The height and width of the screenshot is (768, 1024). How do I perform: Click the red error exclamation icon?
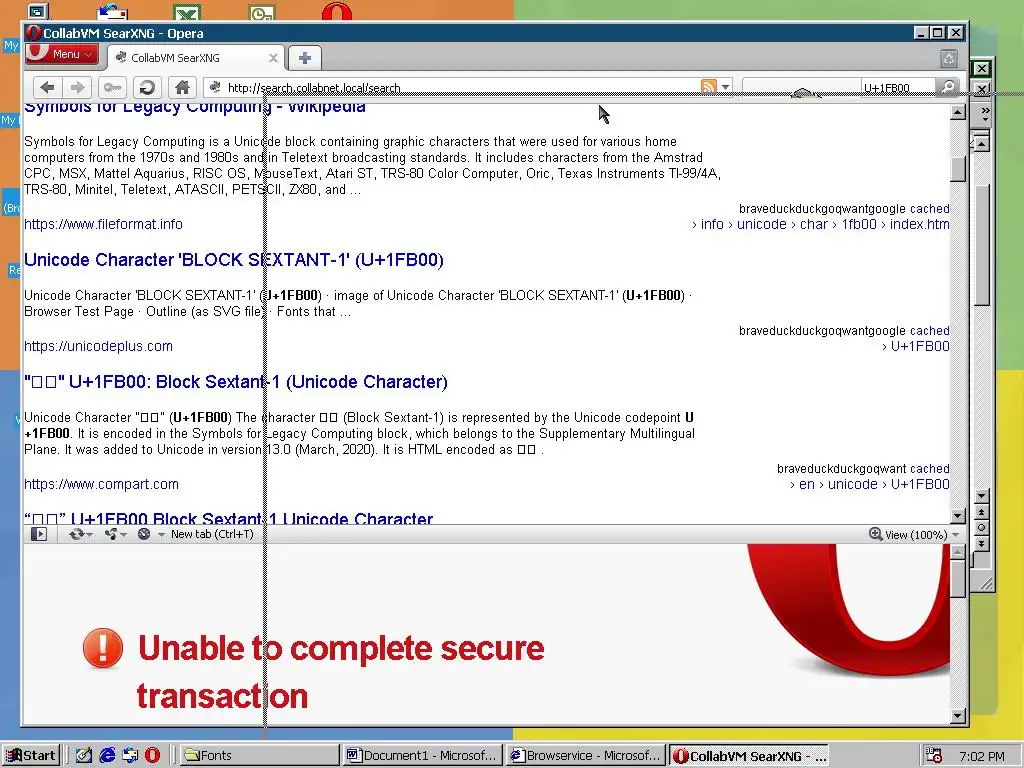pos(103,648)
